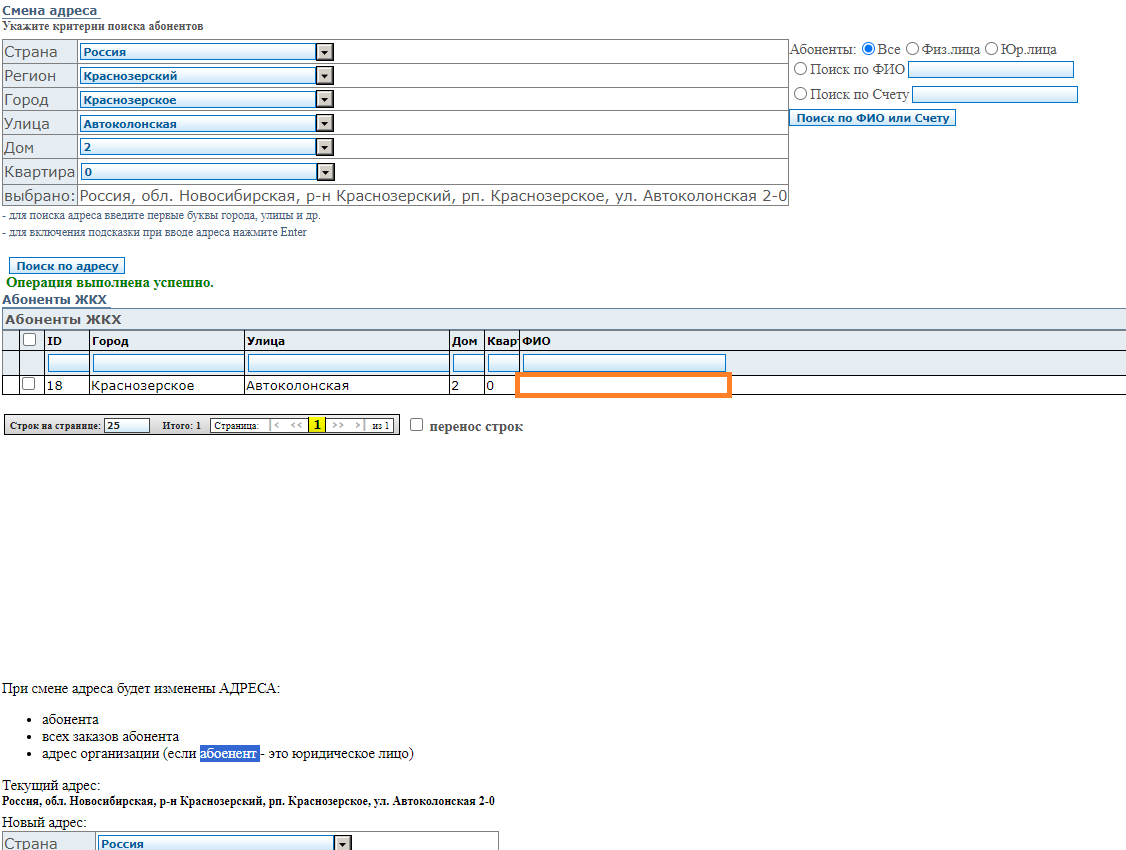Click previous page double-arrow button
The image size is (1126, 850).
point(296,425)
